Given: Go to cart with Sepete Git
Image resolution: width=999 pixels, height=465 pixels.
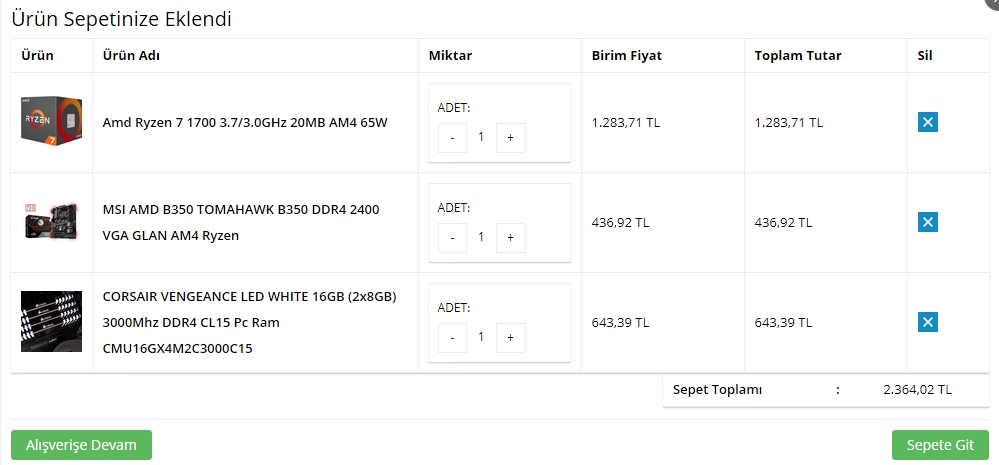Looking at the screenshot, I should coord(940,445).
